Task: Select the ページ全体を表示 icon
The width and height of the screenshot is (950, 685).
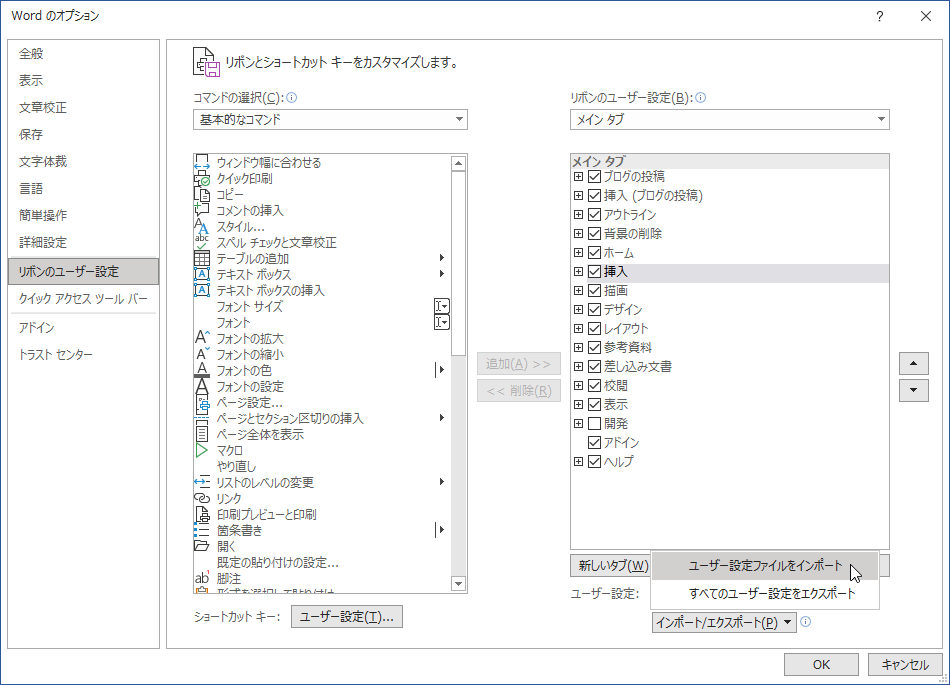Action: pos(202,434)
